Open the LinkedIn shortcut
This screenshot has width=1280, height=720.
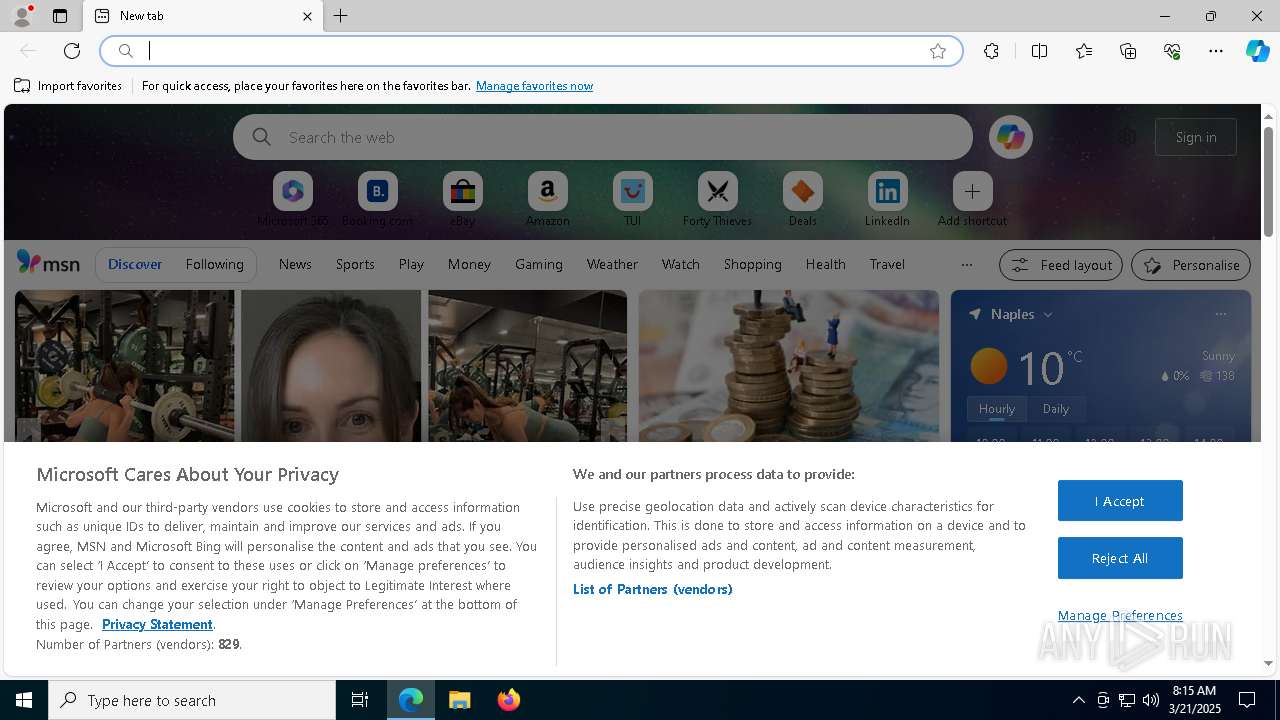(x=887, y=200)
